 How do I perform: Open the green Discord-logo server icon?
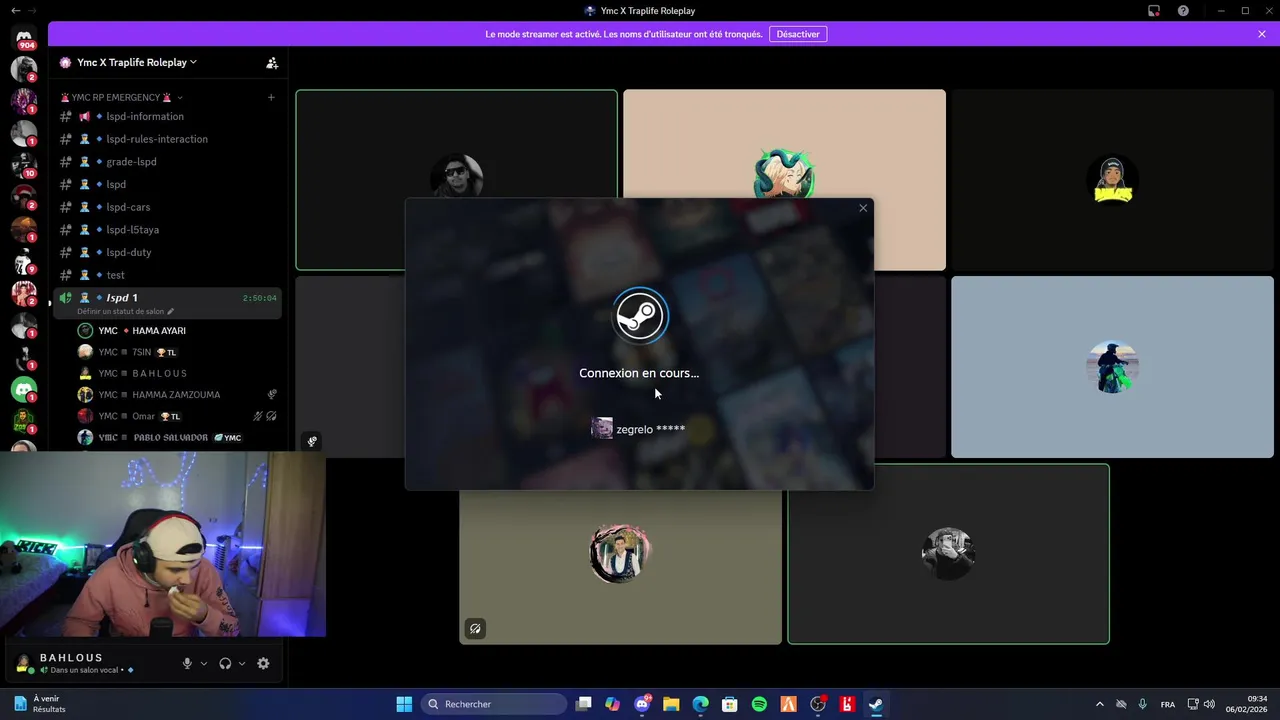pos(25,389)
